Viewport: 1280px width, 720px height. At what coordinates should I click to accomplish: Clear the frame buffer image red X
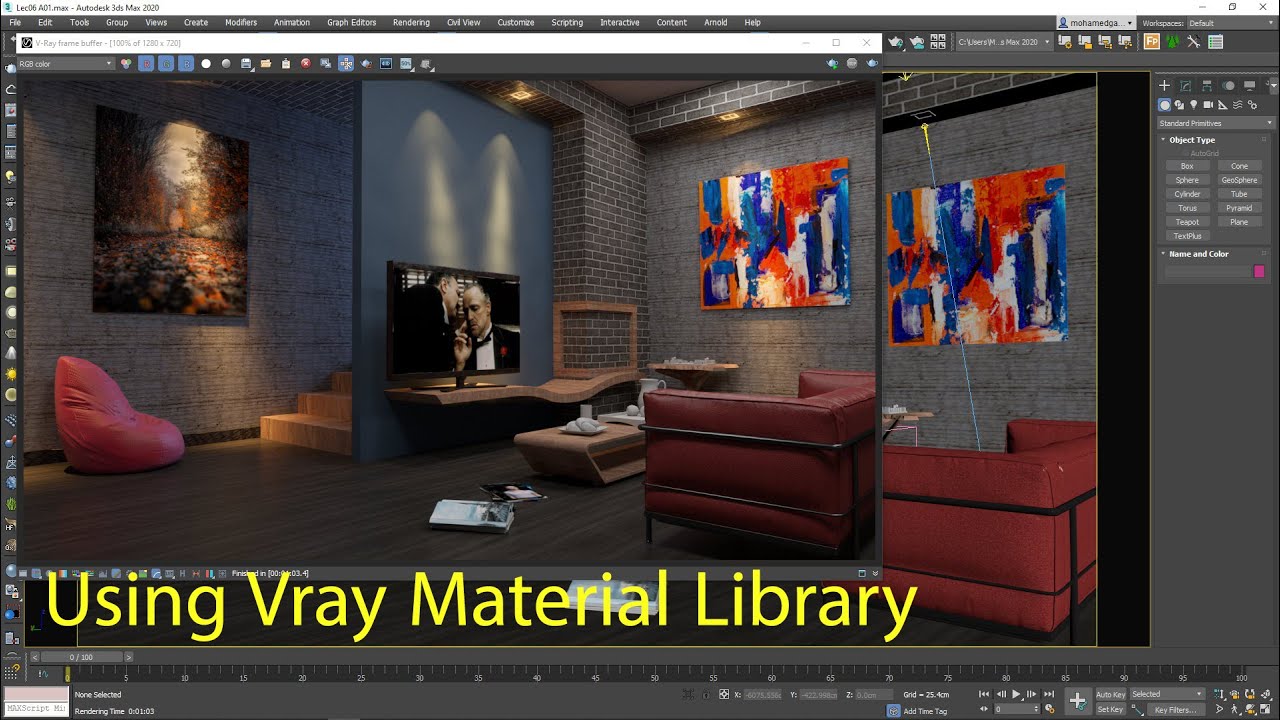(x=306, y=64)
